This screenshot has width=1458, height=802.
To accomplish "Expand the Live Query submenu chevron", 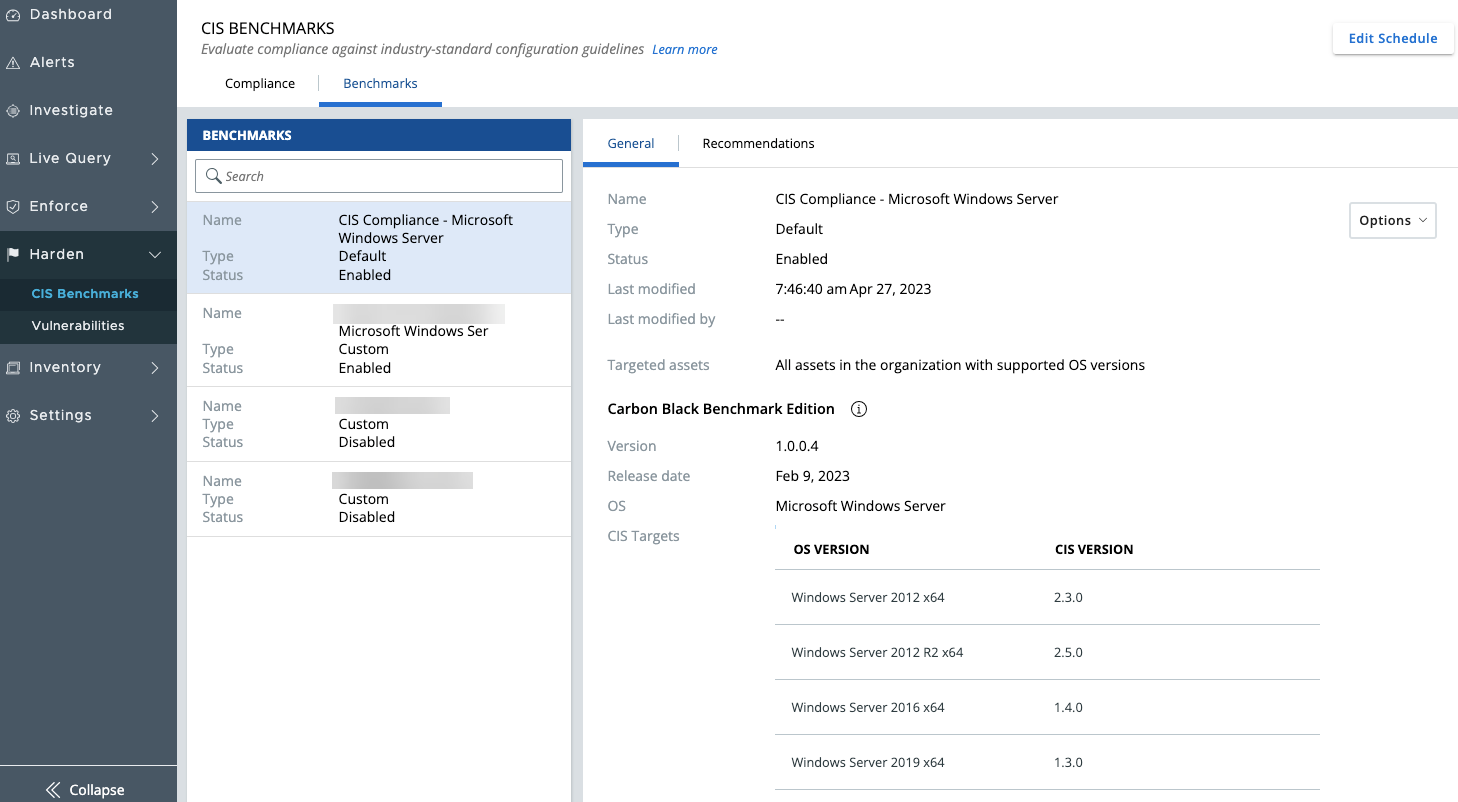I will (155, 159).
